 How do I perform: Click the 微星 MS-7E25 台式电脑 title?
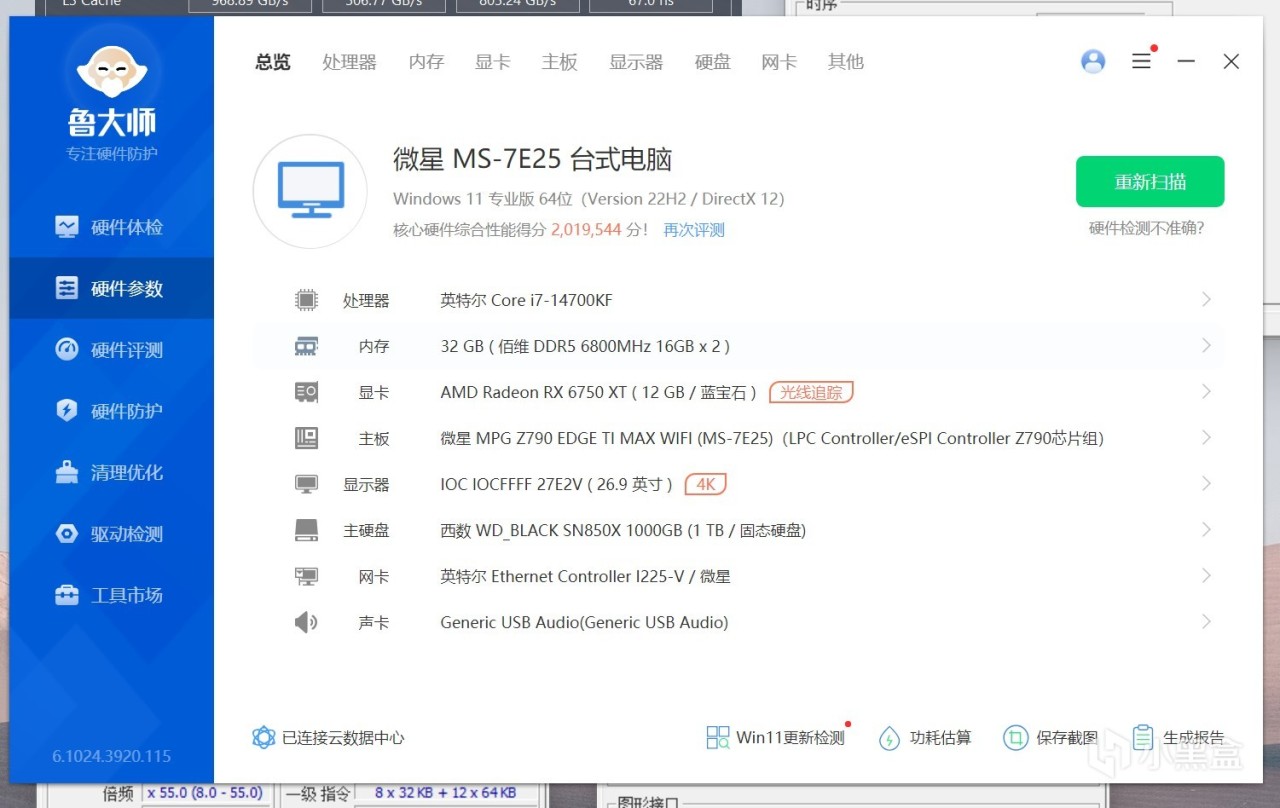(532, 160)
